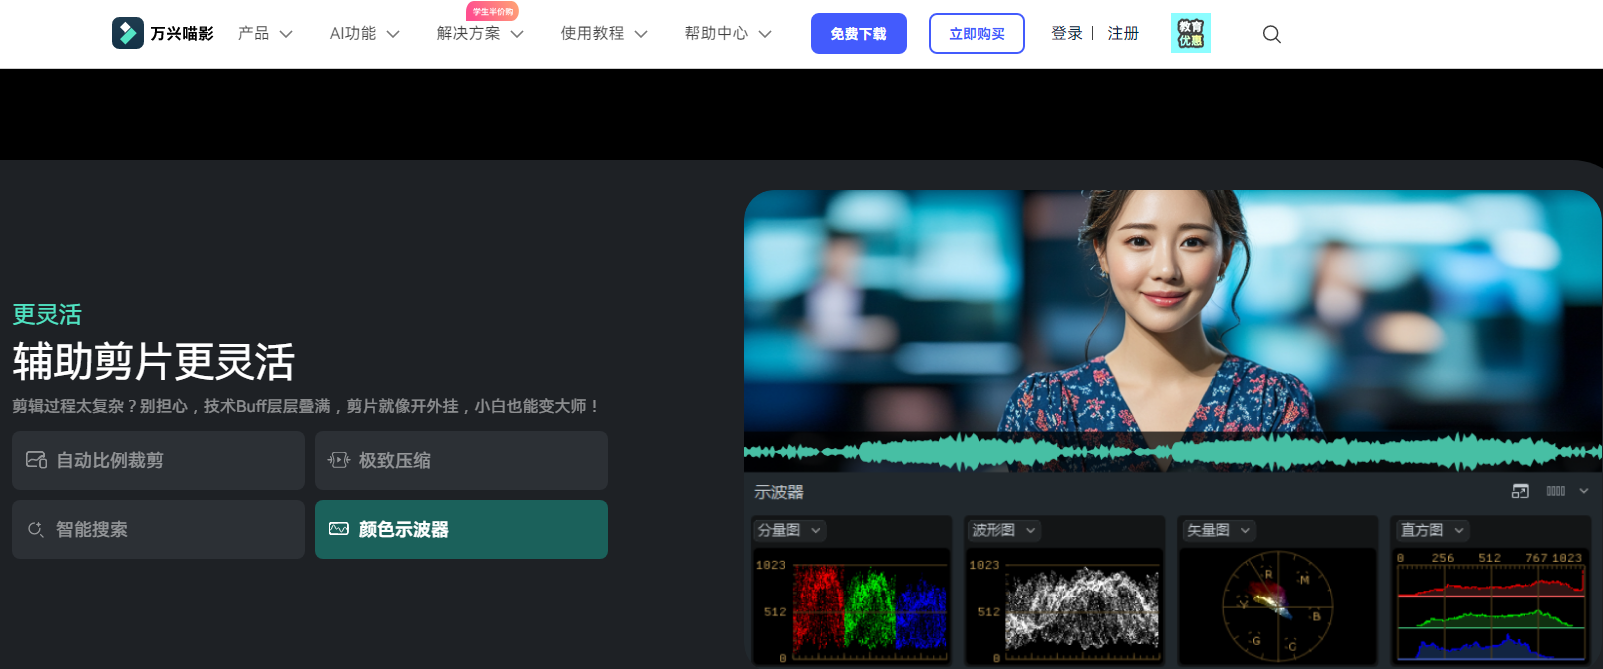Click the 立即购买 button
The height and width of the screenshot is (669, 1603).
[x=976, y=33]
